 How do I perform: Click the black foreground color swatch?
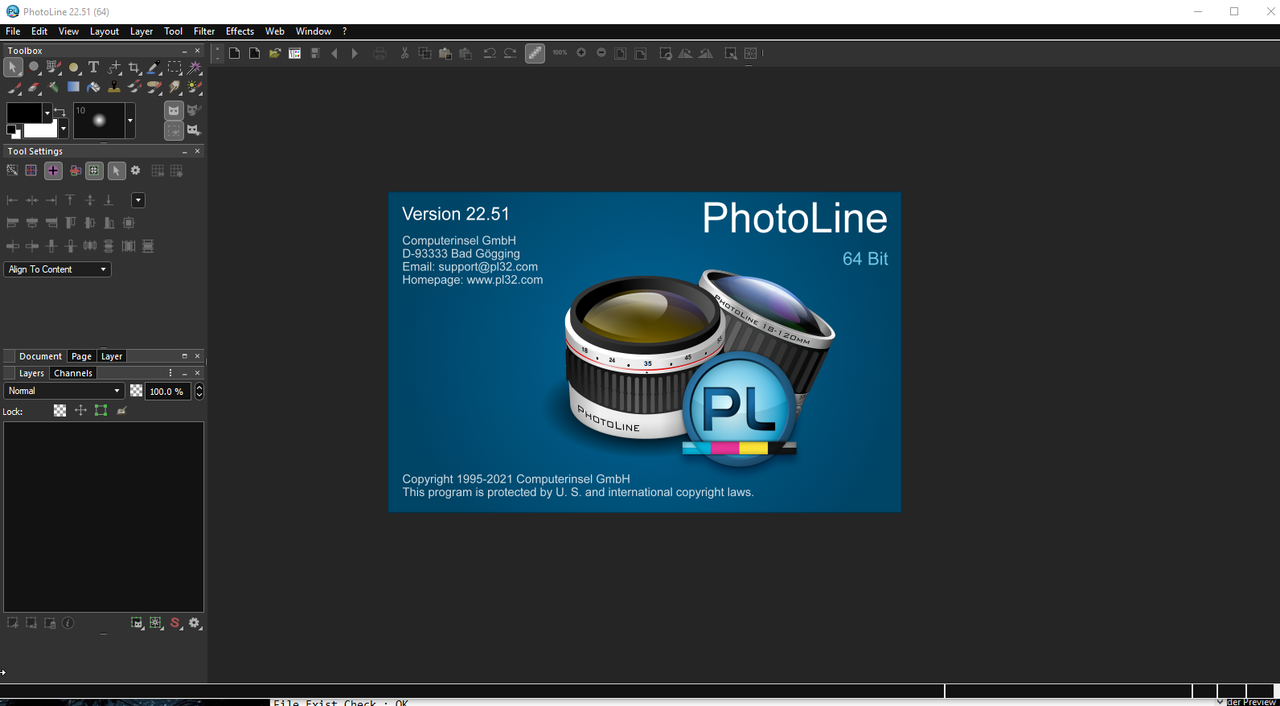click(24, 113)
